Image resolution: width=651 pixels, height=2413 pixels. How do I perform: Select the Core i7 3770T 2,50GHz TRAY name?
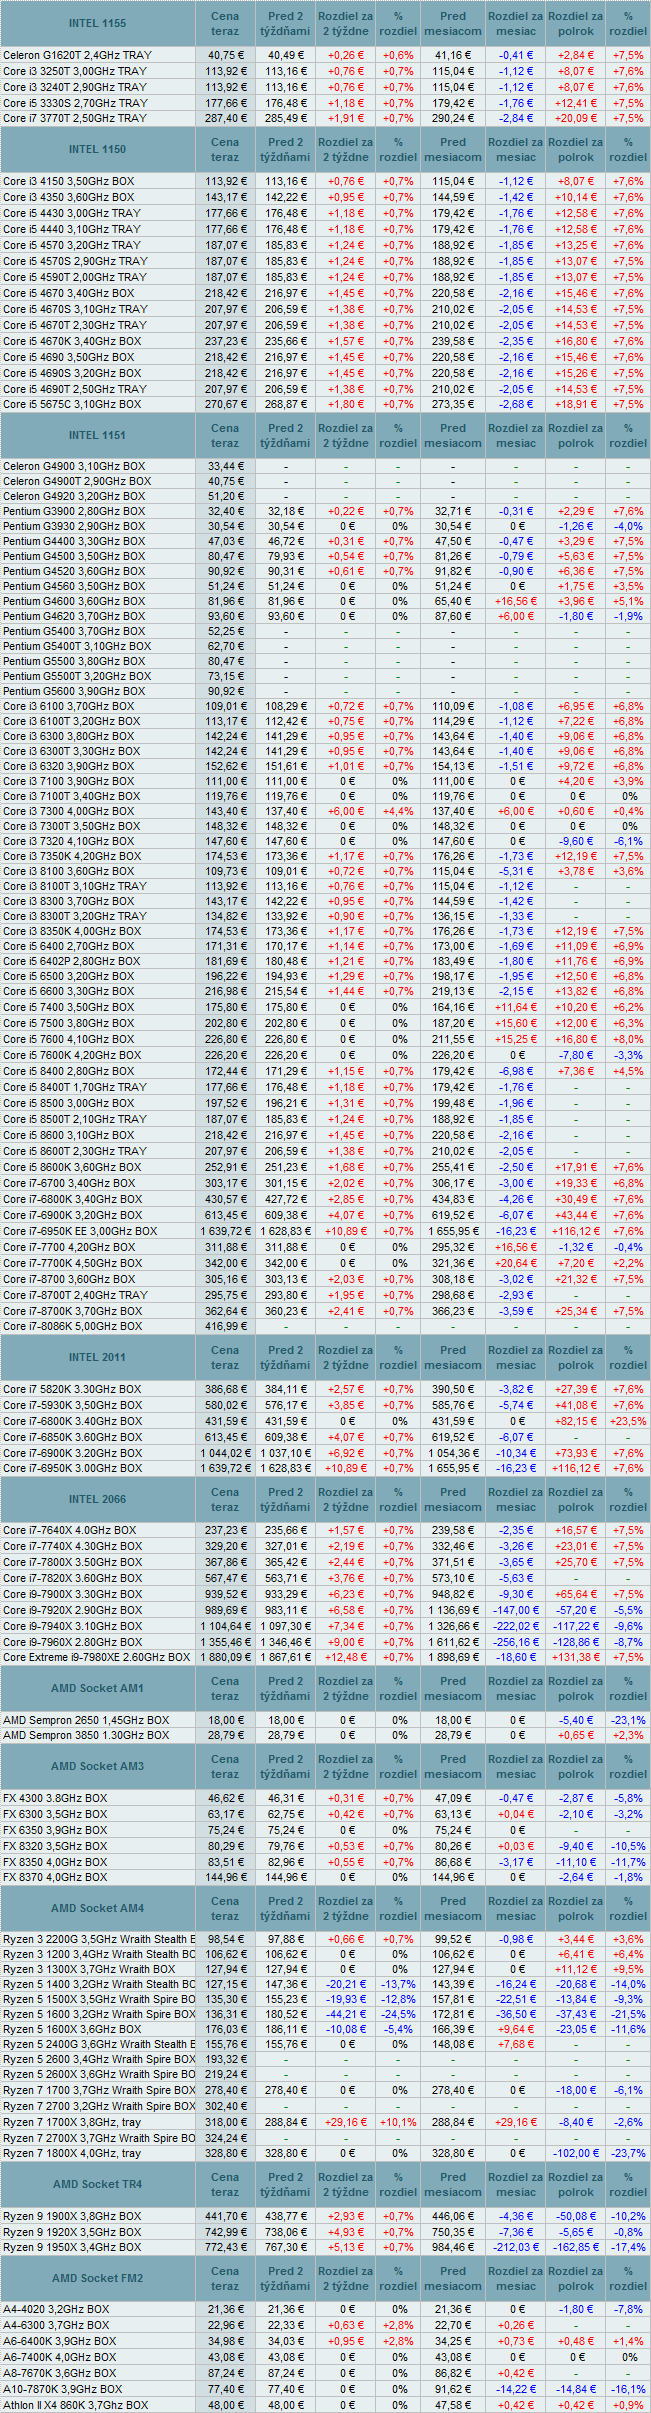pyautogui.click(x=75, y=118)
